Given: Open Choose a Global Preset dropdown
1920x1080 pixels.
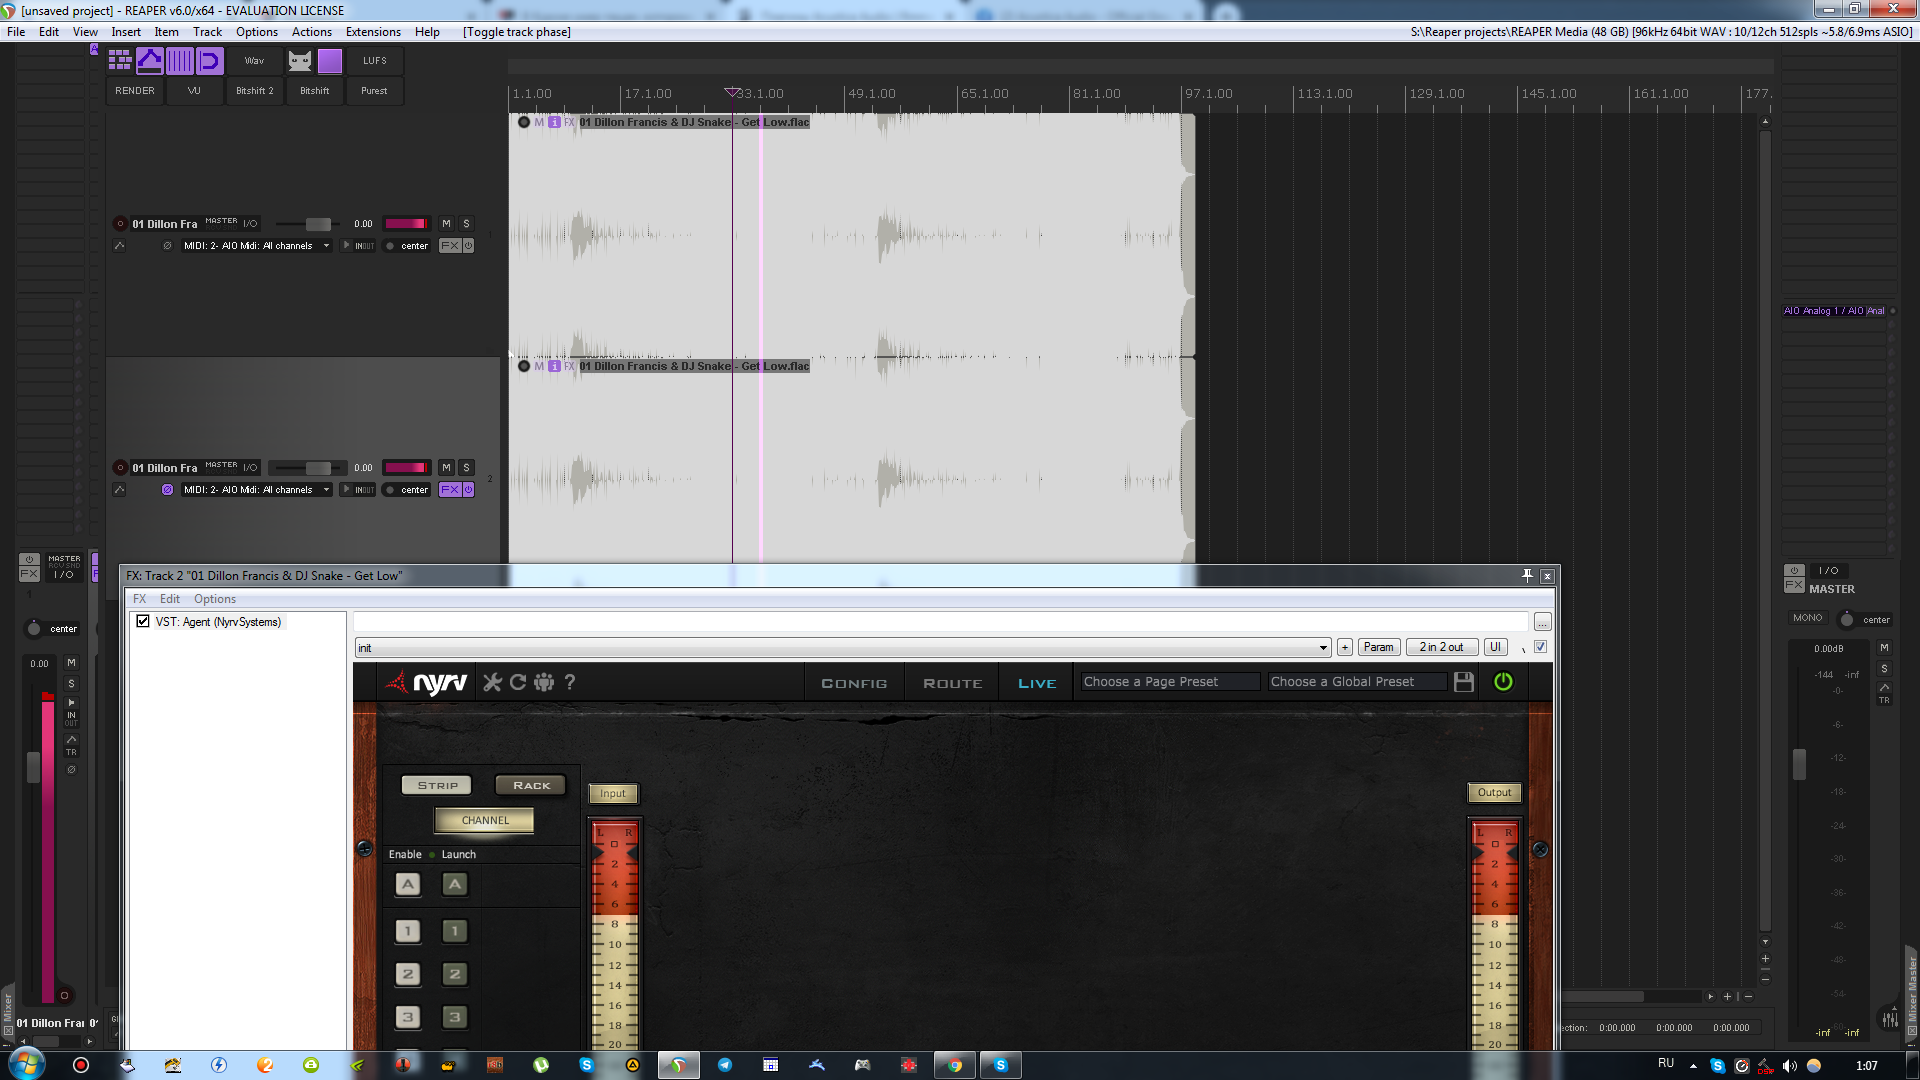Looking at the screenshot, I should tap(1356, 682).
